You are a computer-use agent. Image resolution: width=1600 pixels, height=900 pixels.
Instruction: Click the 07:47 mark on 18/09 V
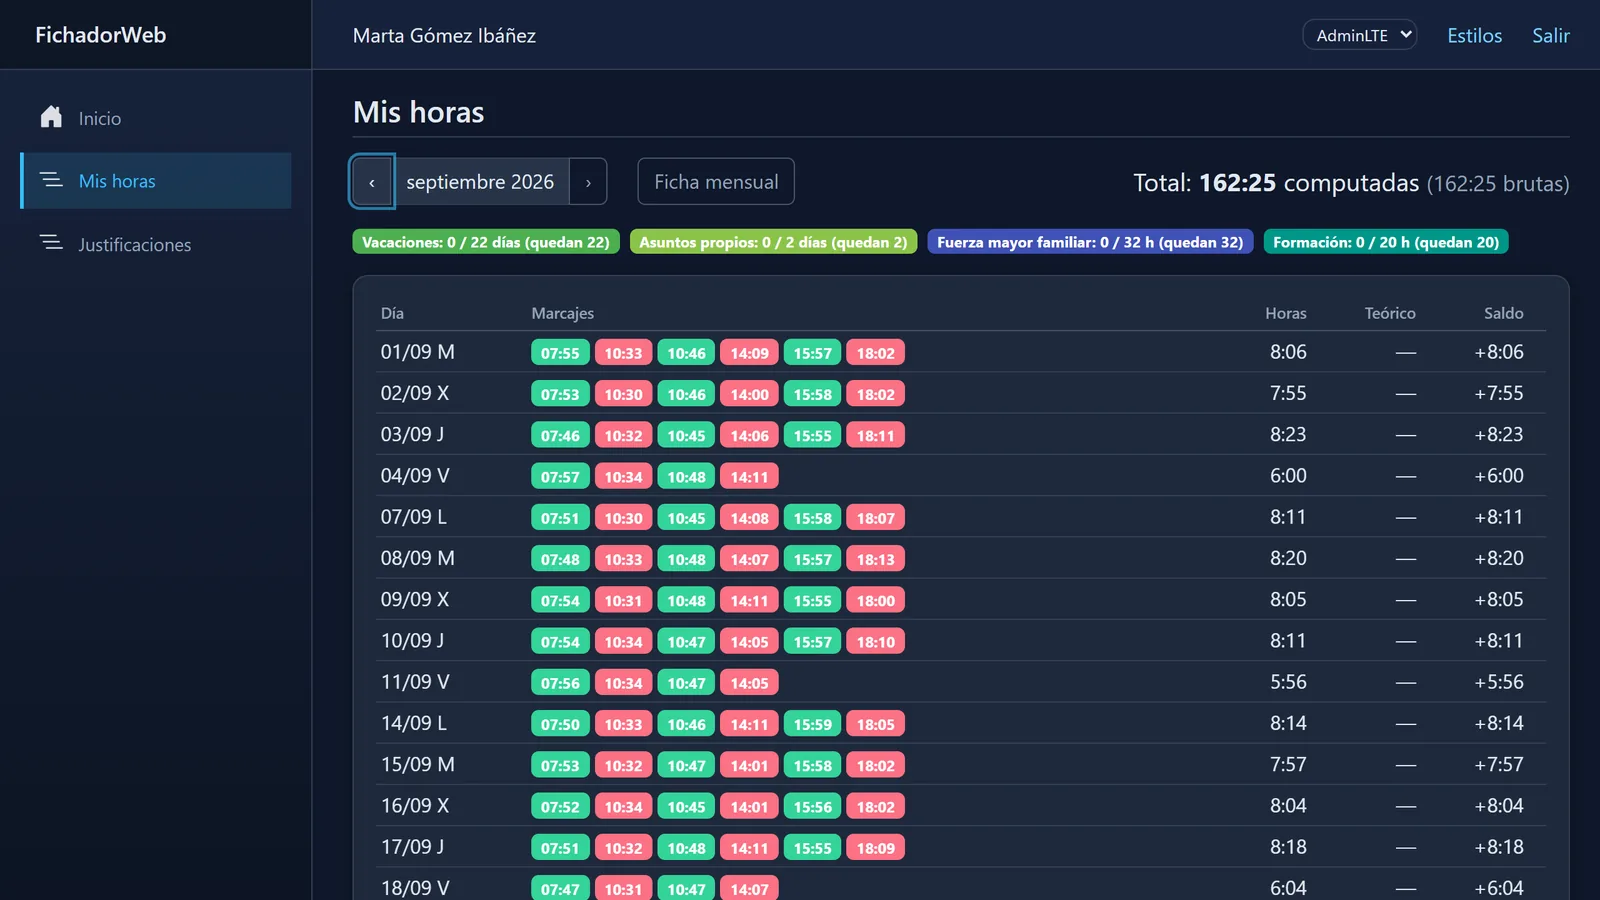click(560, 888)
